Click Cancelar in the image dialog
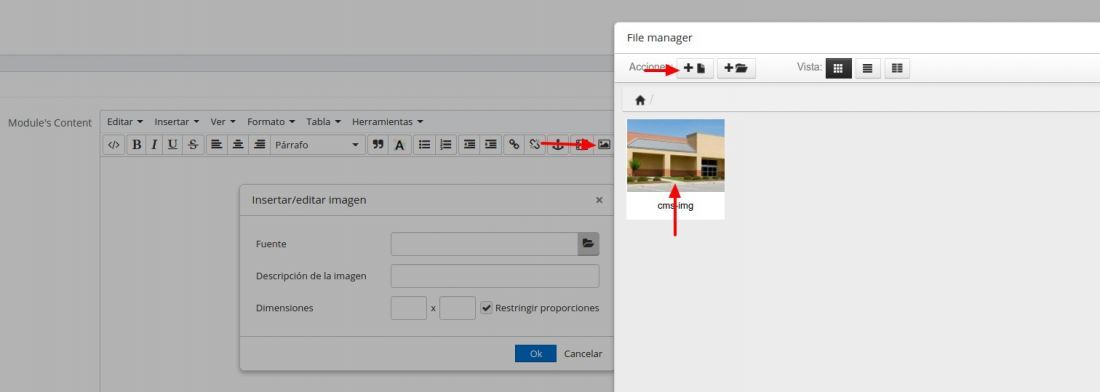Screen dimensions: 1100x392 click(x=583, y=353)
